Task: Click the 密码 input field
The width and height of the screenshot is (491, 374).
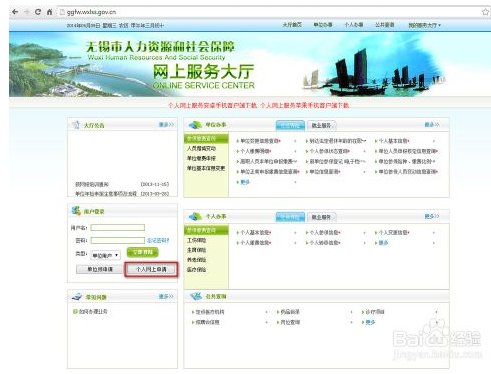Action: (x=118, y=240)
